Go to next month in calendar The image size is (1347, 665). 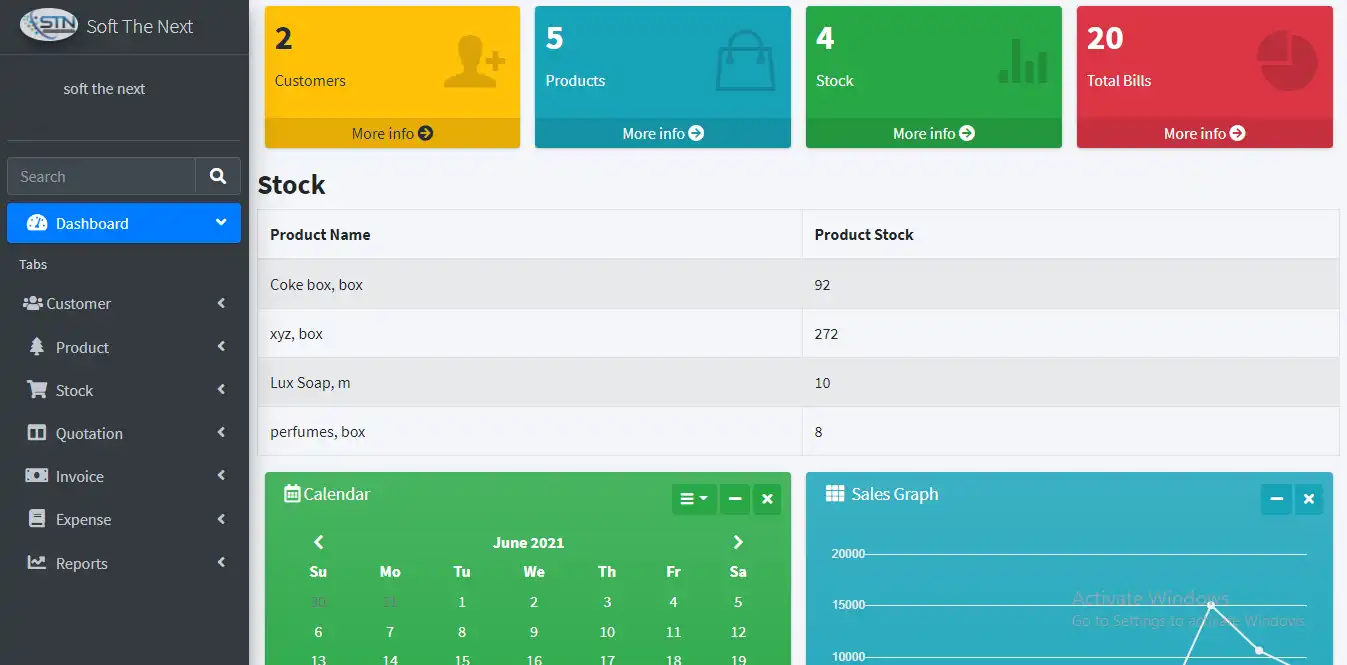point(738,542)
